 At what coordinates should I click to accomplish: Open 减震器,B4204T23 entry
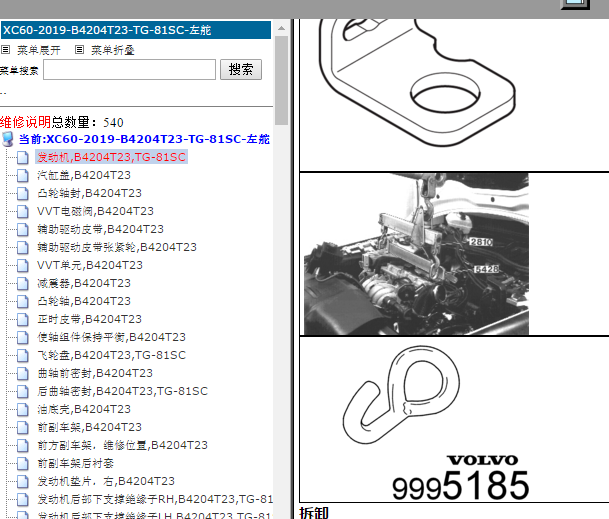pos(84,283)
